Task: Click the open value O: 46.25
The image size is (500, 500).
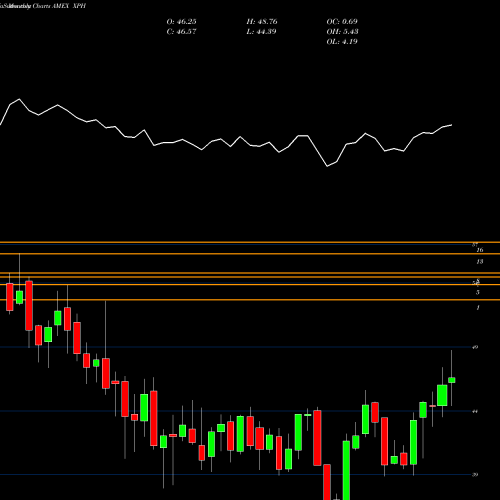Action: pyautogui.click(x=181, y=22)
